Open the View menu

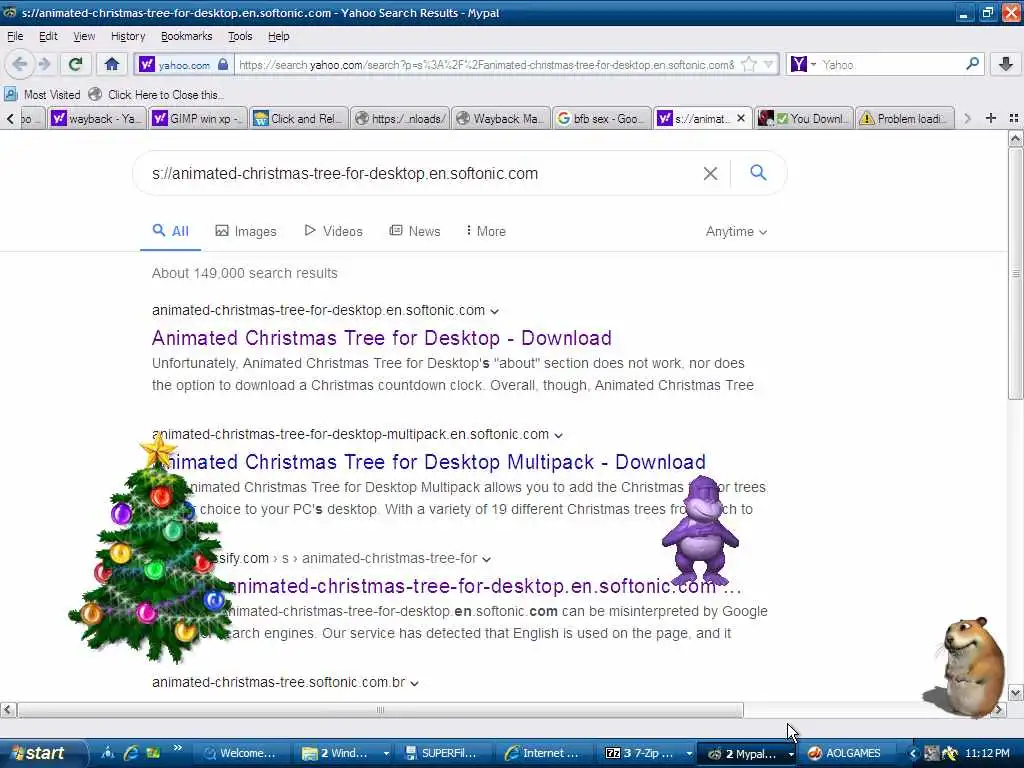tap(84, 37)
